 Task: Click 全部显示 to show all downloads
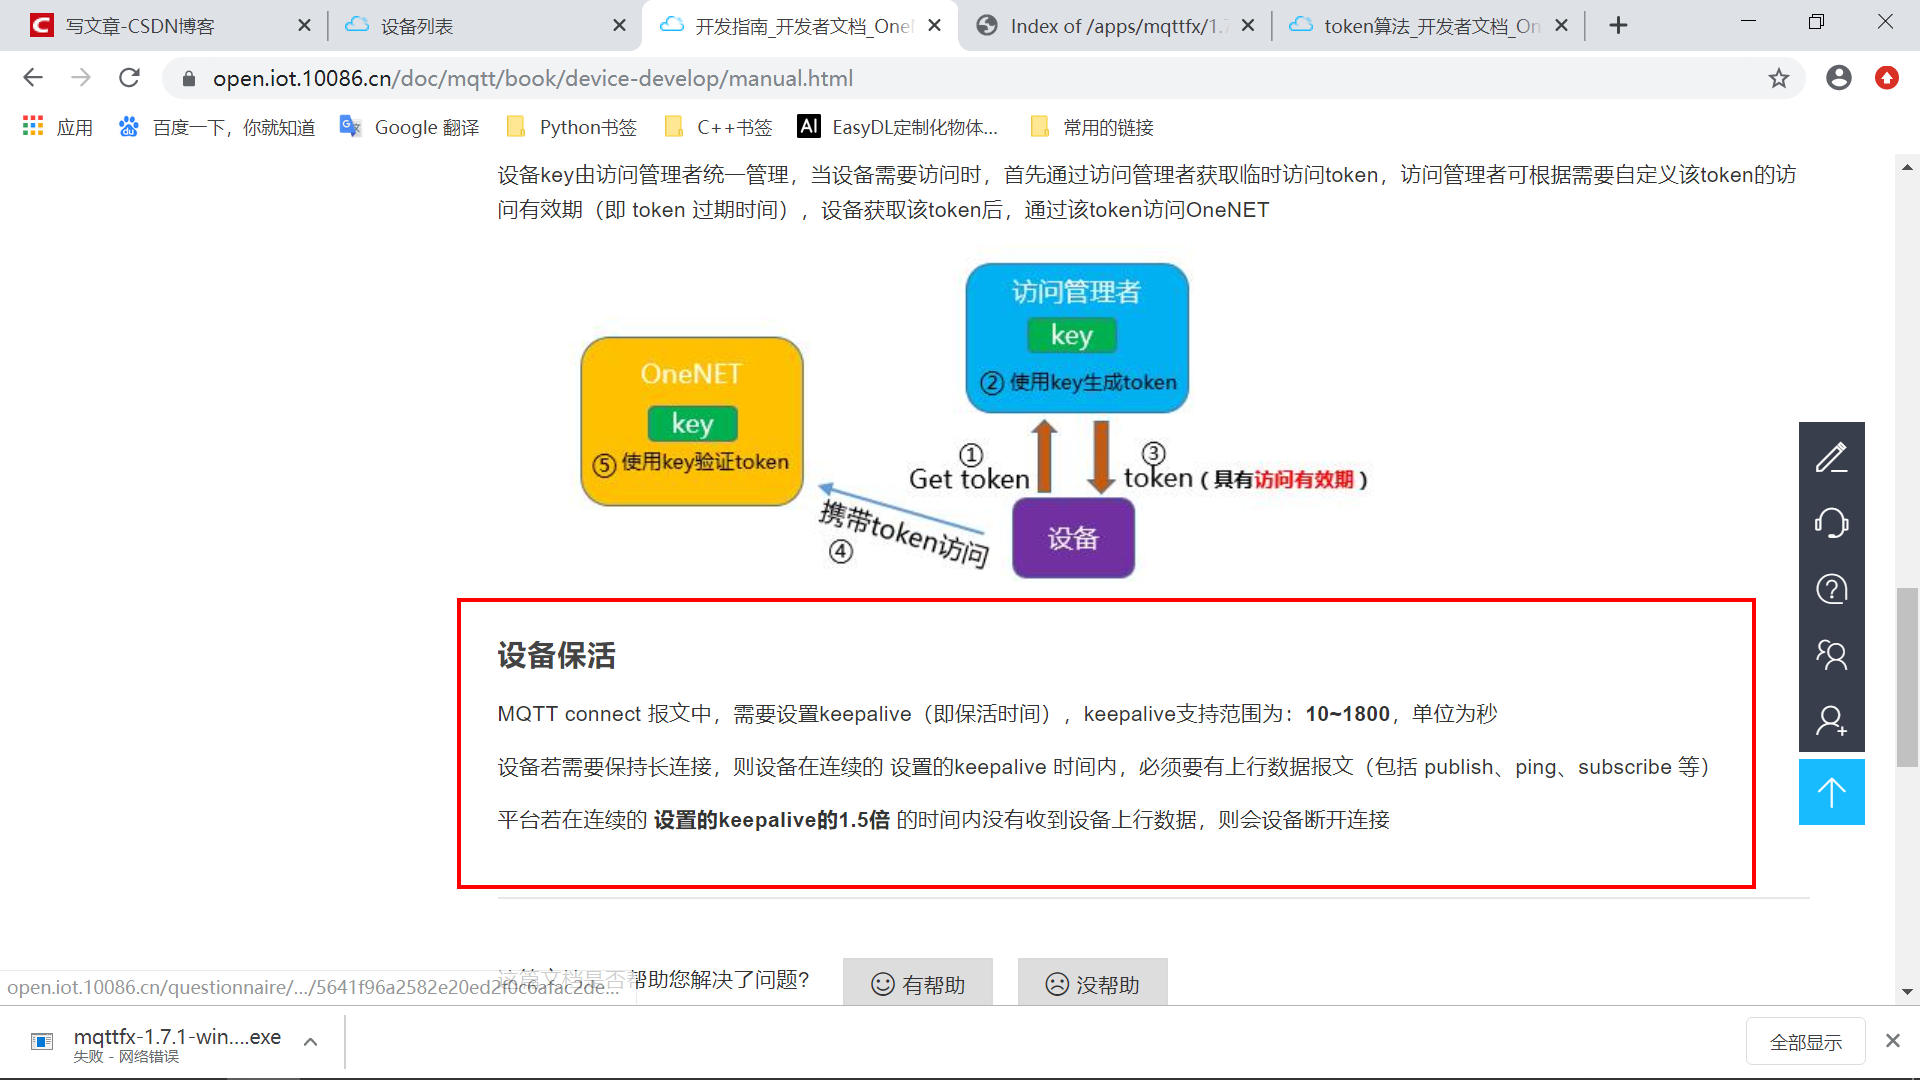[x=1805, y=1042]
